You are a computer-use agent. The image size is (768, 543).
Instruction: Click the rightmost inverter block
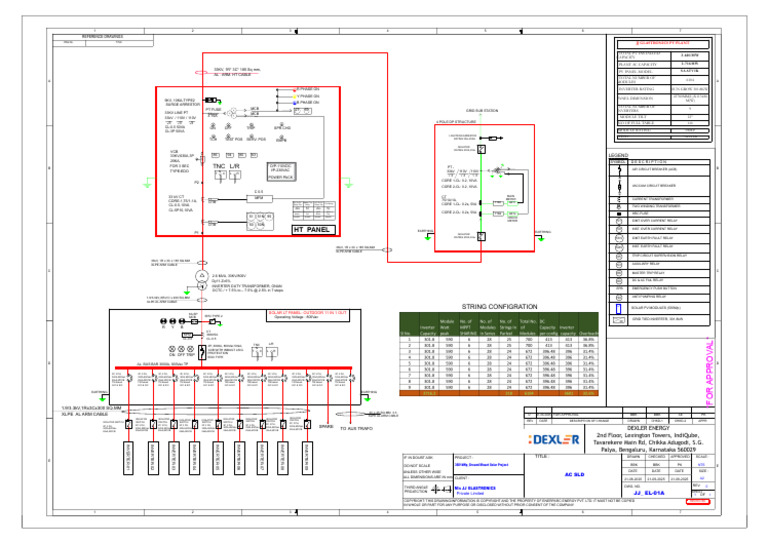[x=307, y=458]
